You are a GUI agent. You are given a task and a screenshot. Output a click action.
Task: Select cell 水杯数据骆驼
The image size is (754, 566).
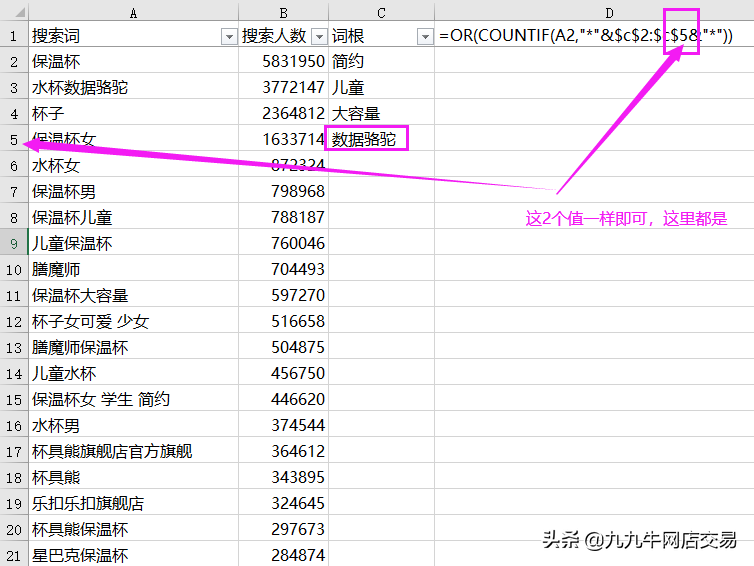(x=133, y=88)
